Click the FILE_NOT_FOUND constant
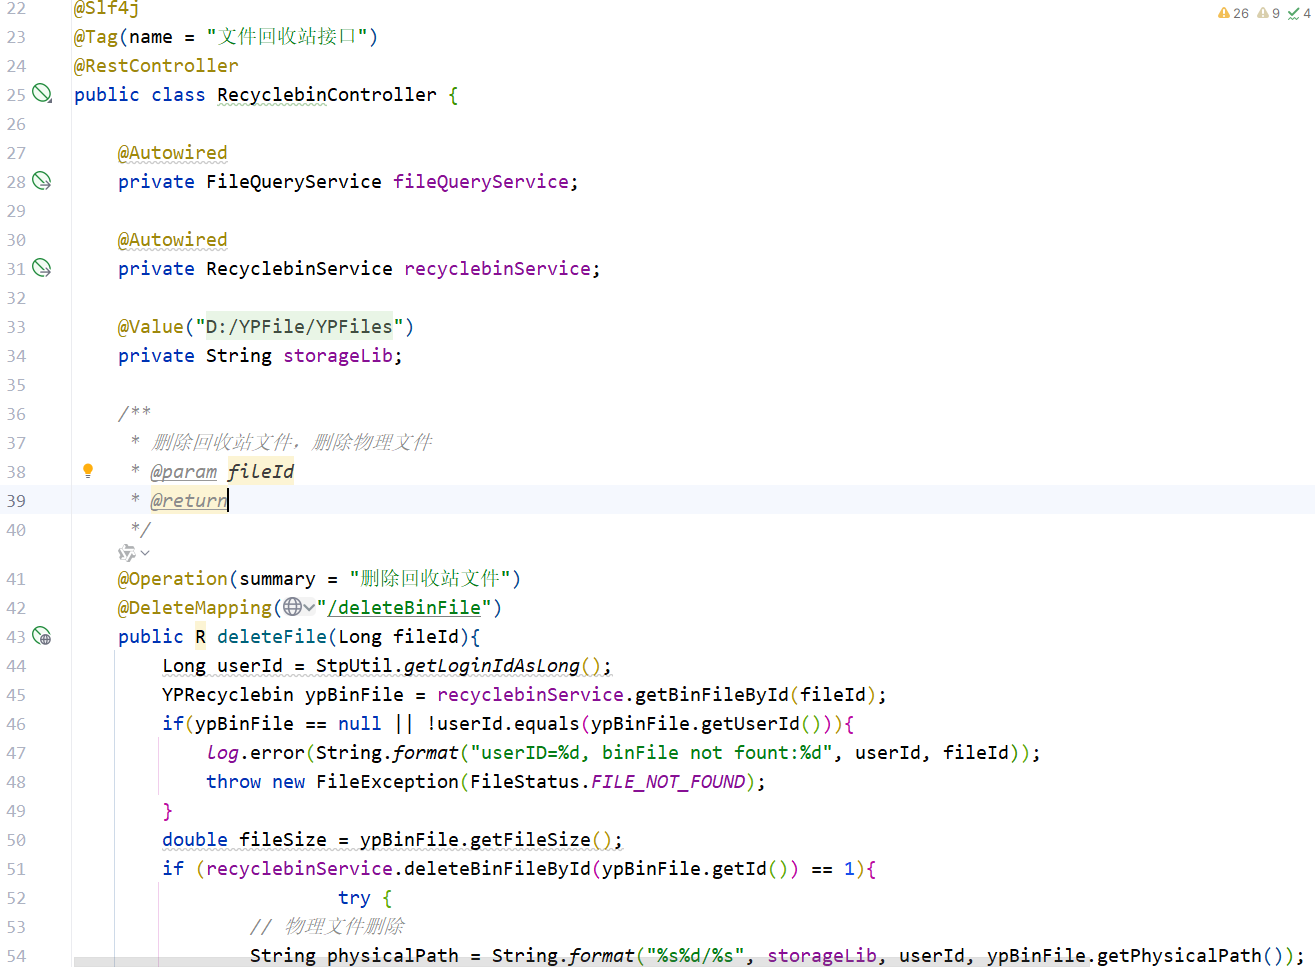 coord(668,782)
